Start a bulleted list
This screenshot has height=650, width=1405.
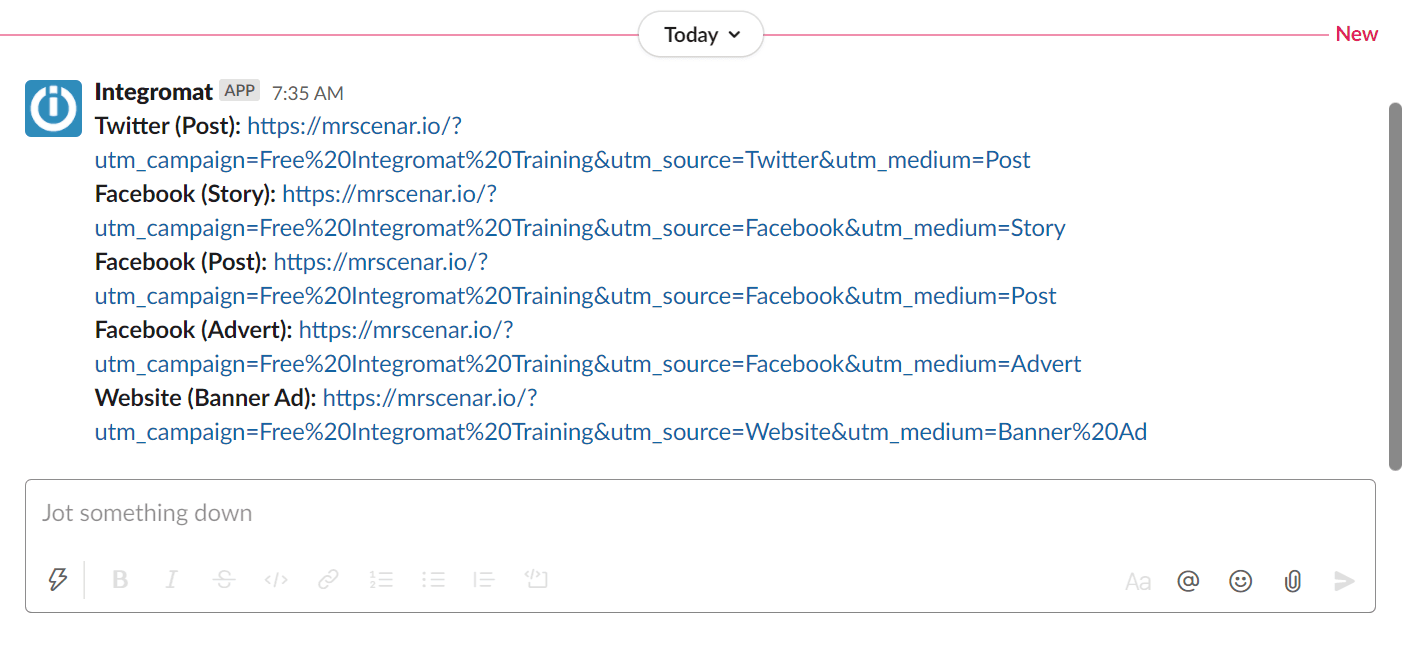coord(433,580)
